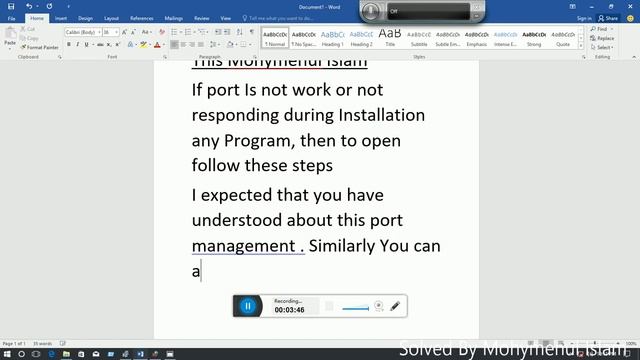Viewport: 640px width, 360px height.
Task: Apply text effects icon
Action: tap(131, 44)
